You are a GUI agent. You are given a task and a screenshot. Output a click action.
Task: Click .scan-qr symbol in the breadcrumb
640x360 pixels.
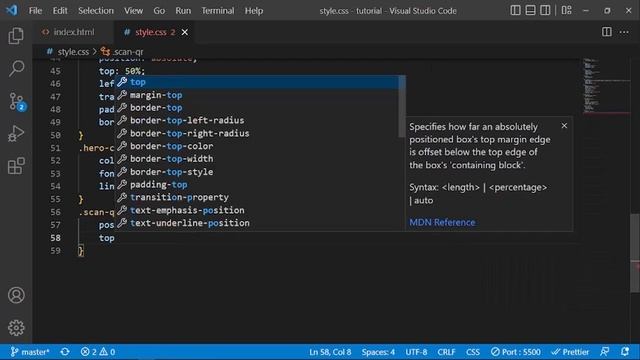122,52
